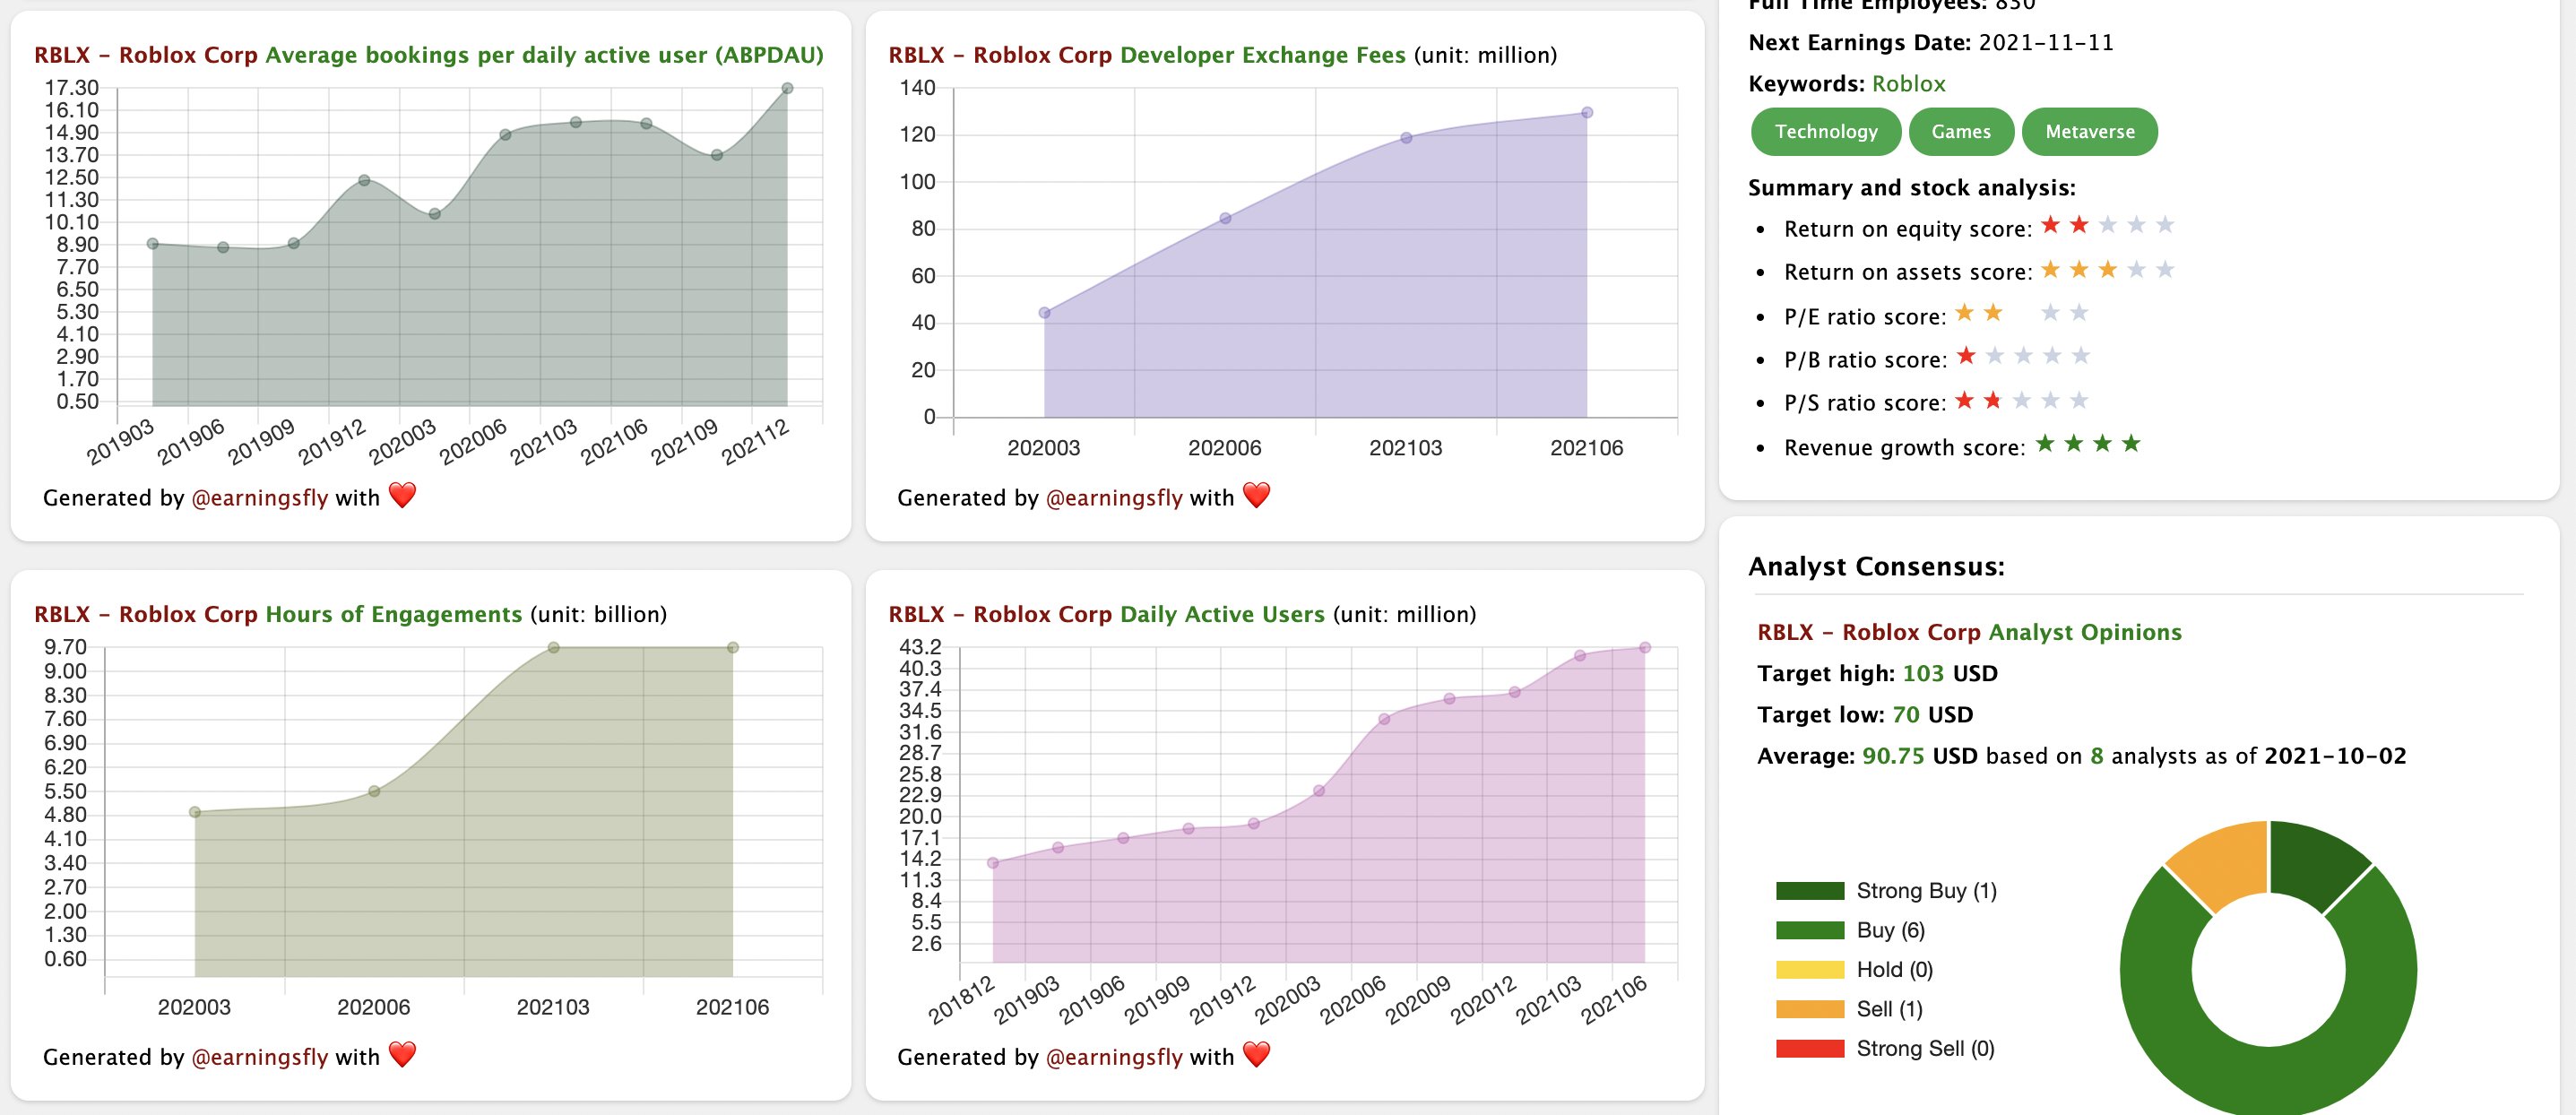
Task: Click the 201912 data point on ABPDAU chart
Action: click(364, 181)
